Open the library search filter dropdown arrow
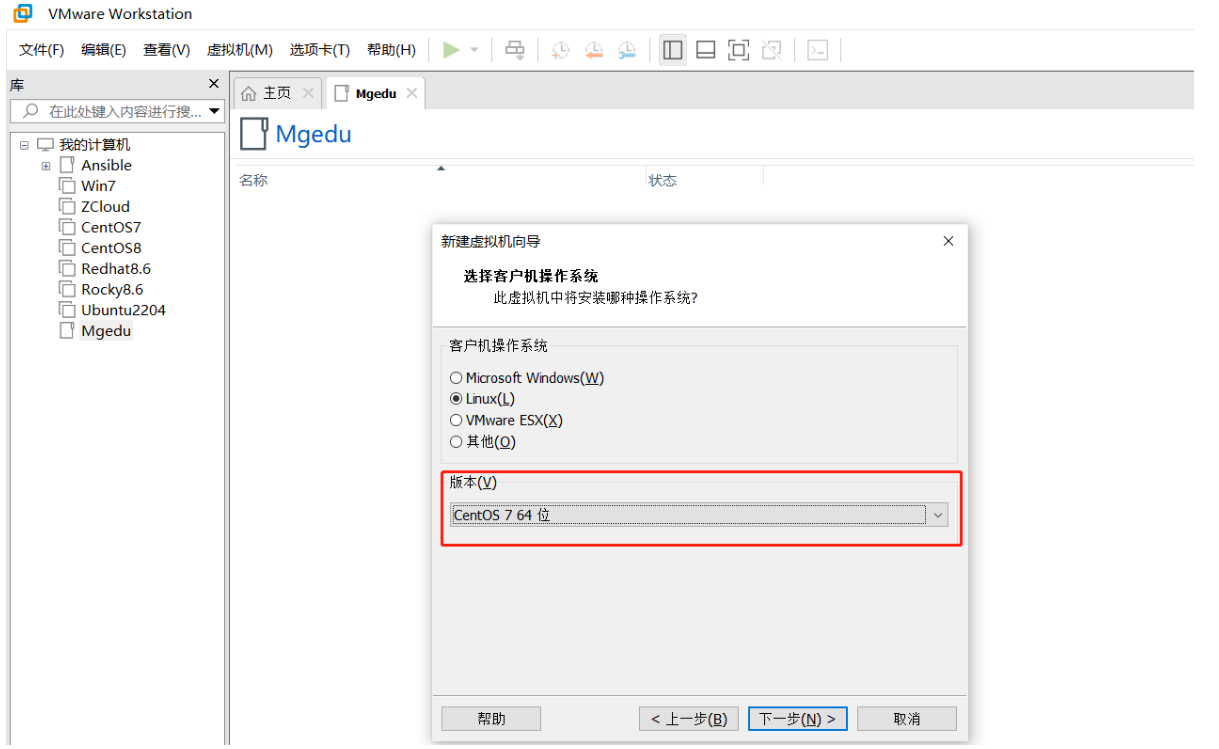Image resolution: width=1219 pixels, height=749 pixels. pos(214,111)
